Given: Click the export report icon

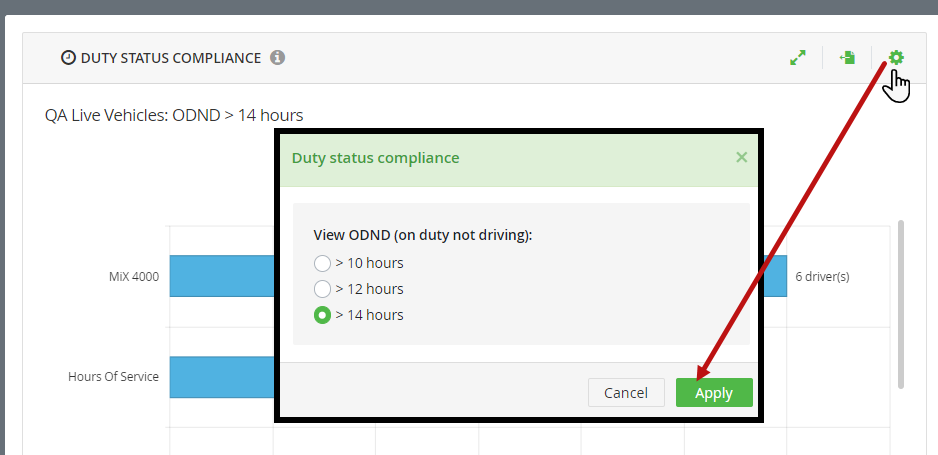Looking at the screenshot, I should (x=847, y=57).
